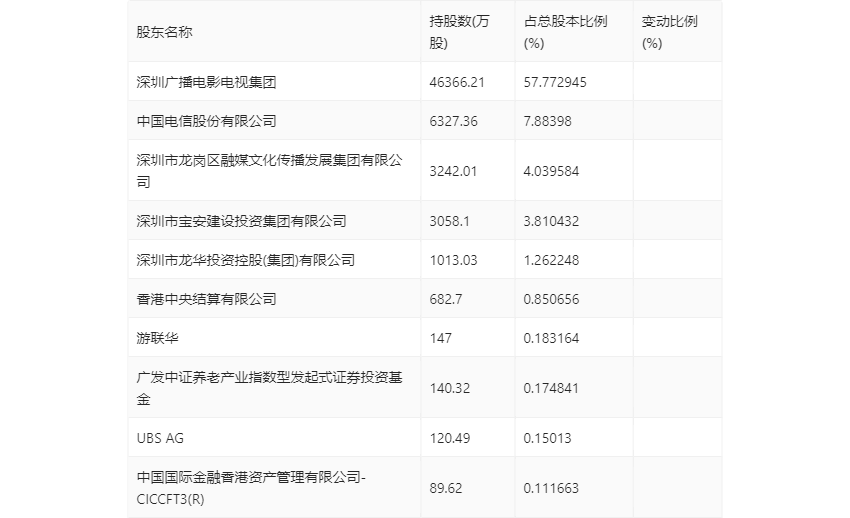Click the percentage 3.810432
Viewport: 850px width, 518px height.
pos(551,221)
